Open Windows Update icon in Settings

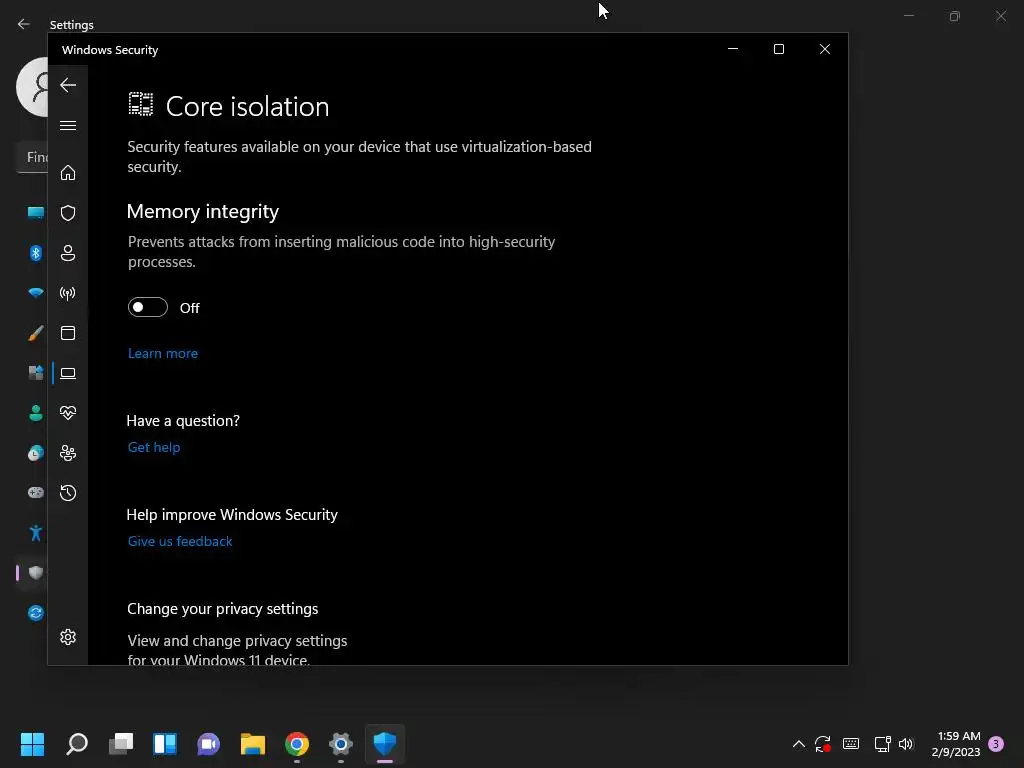pyautogui.click(x=35, y=613)
